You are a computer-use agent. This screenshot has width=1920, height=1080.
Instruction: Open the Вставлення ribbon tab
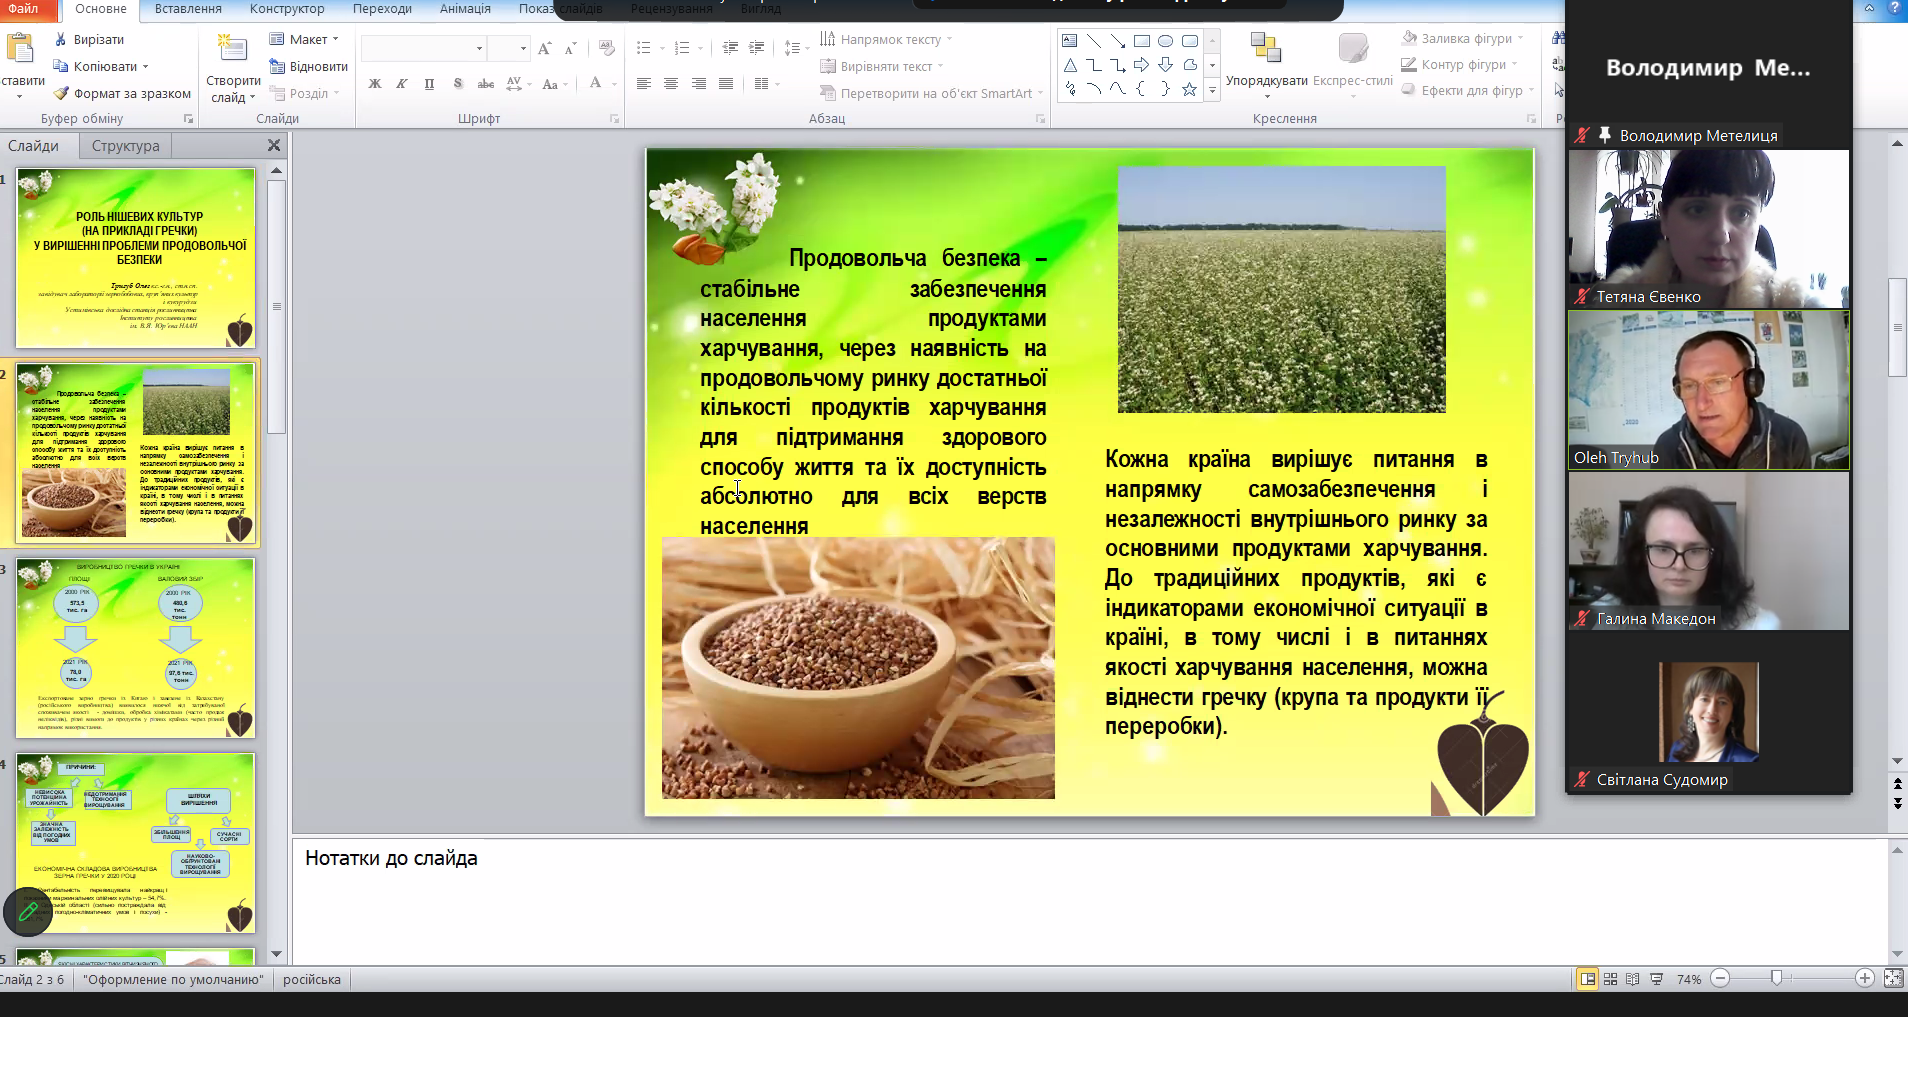click(188, 8)
